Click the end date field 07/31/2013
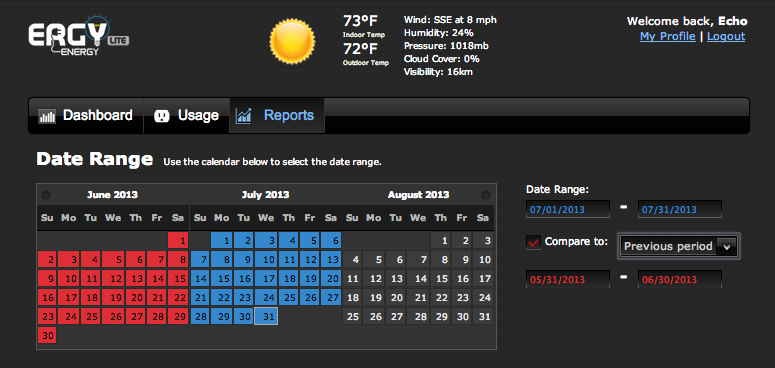Image resolution: width=775 pixels, height=368 pixels. coord(680,209)
